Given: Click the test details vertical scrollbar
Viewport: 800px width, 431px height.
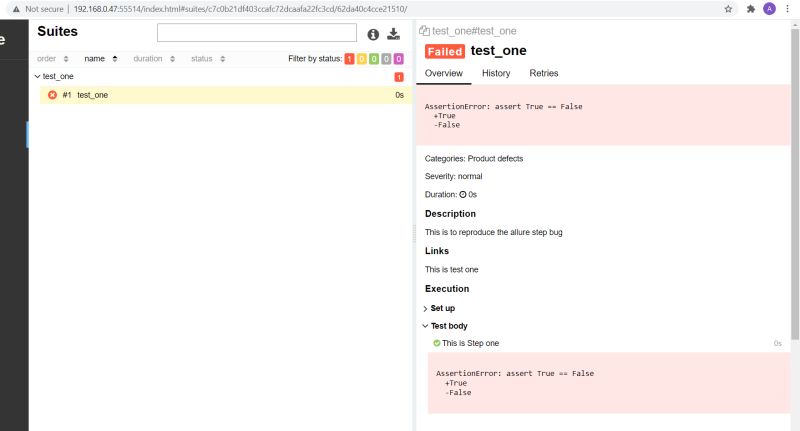Looking at the screenshot, I should pyautogui.click(x=795, y=184).
